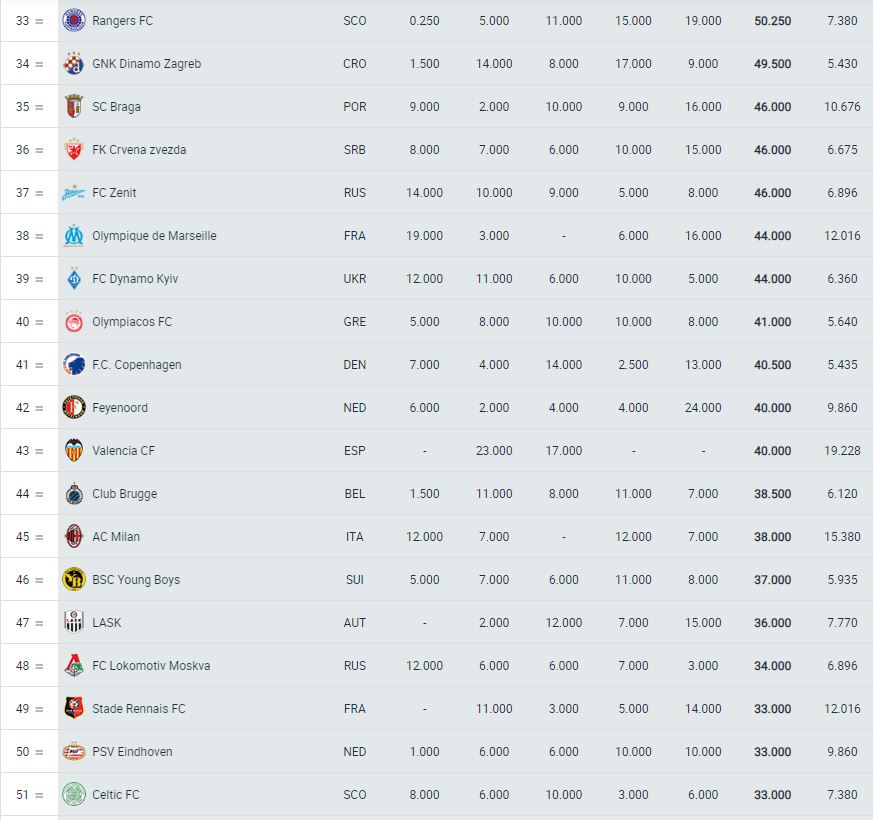Click the GNK Dinamo Zagreb crest icon

pos(73,63)
